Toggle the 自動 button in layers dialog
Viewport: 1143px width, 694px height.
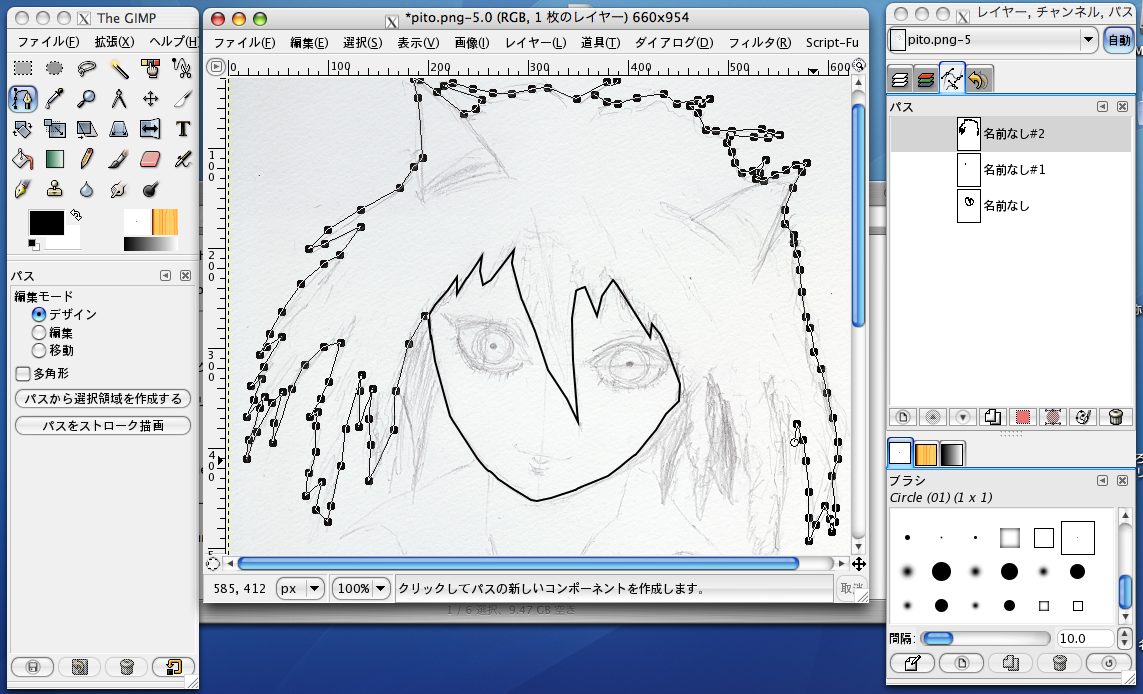(x=1119, y=40)
